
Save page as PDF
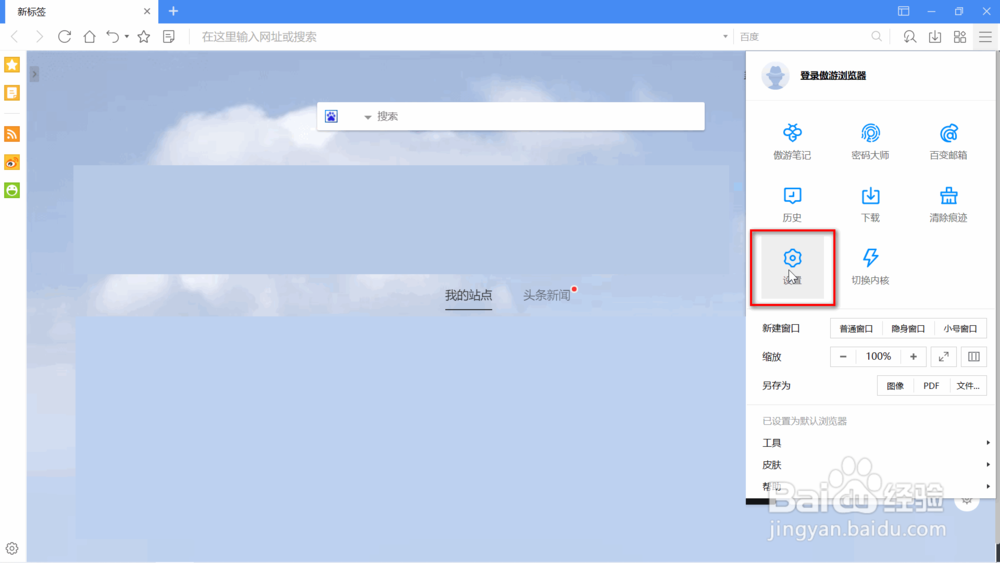click(x=931, y=386)
